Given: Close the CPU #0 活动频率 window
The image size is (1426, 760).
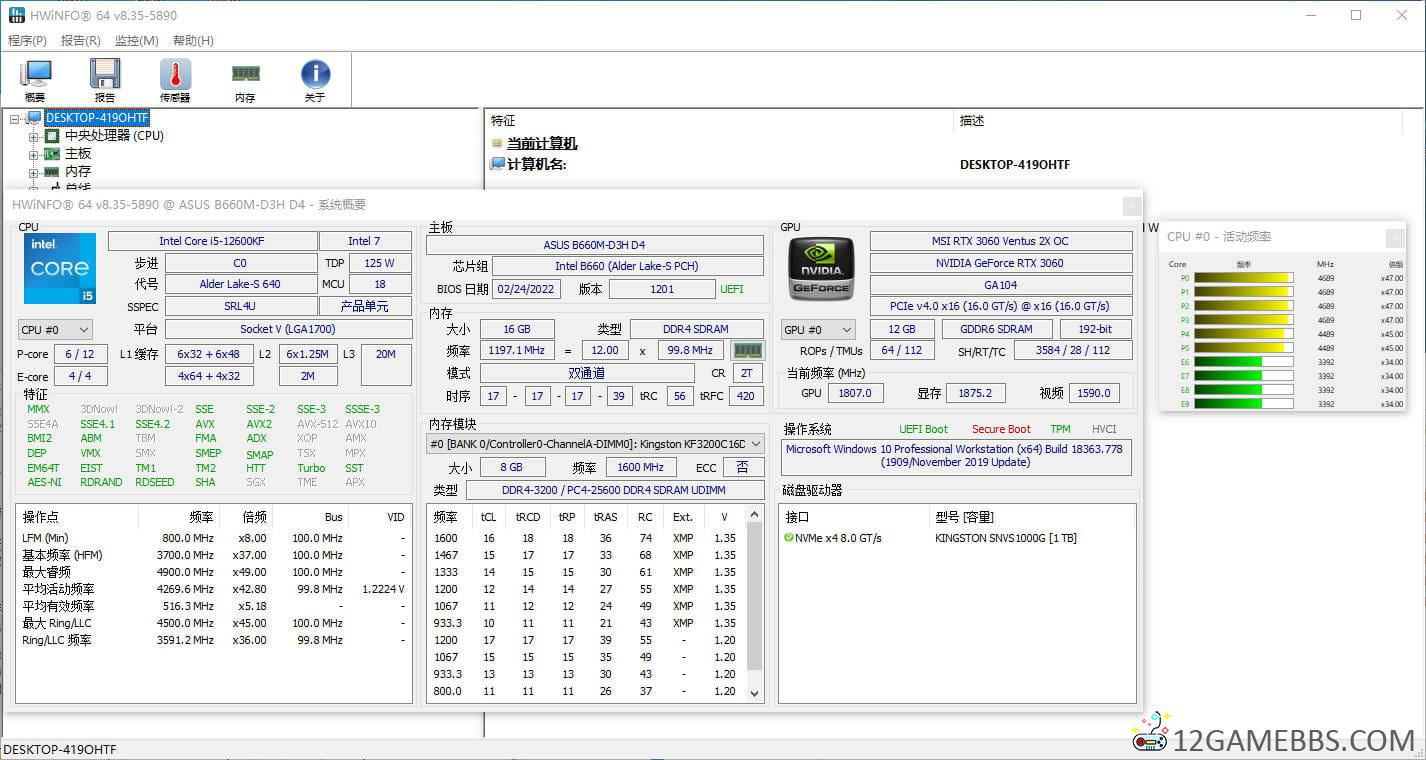Looking at the screenshot, I should coord(1395,237).
